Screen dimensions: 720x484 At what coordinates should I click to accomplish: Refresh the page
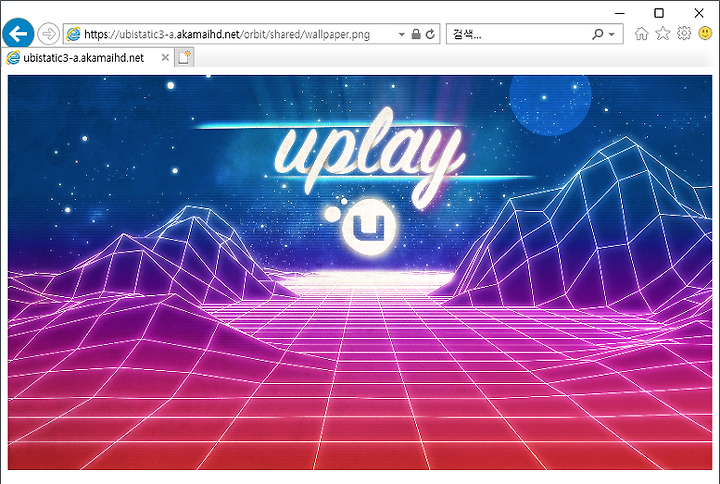click(430, 34)
